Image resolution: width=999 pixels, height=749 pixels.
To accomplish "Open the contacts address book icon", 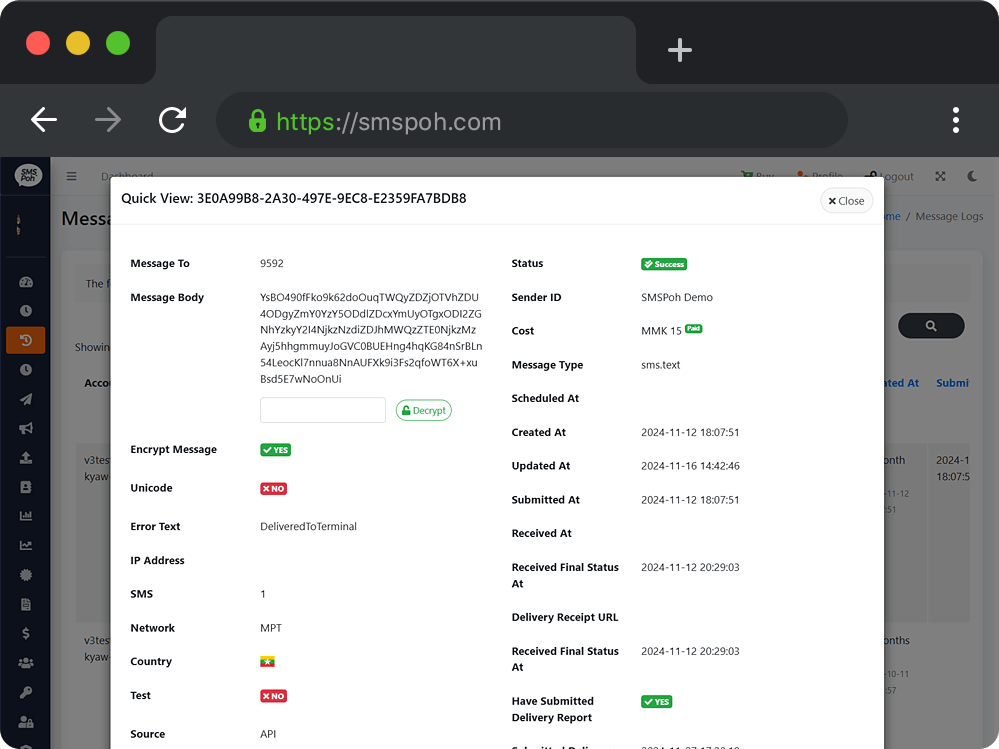I will pyautogui.click(x=26, y=487).
